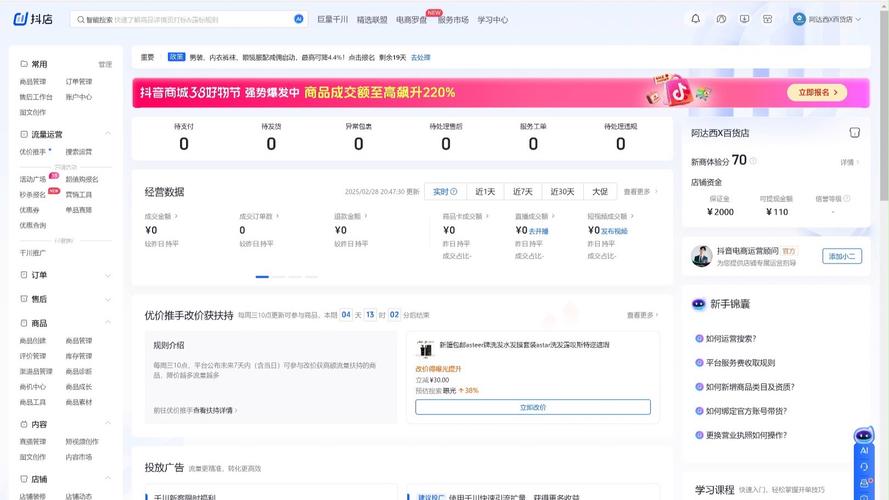Click the 立即改价 button
The width and height of the screenshot is (889, 500).
pos(533,407)
